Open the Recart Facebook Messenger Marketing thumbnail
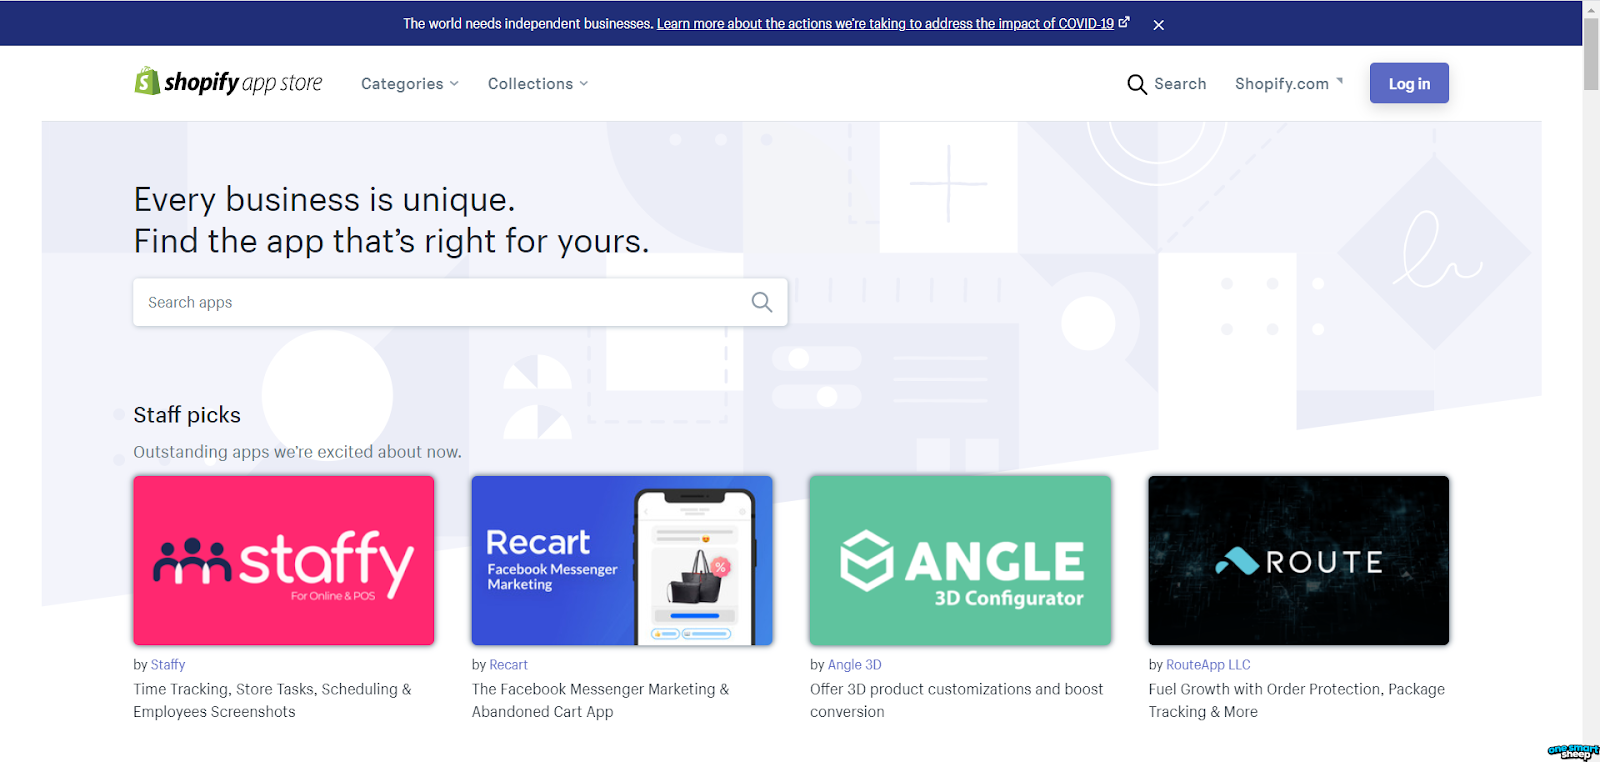 pyautogui.click(x=622, y=560)
